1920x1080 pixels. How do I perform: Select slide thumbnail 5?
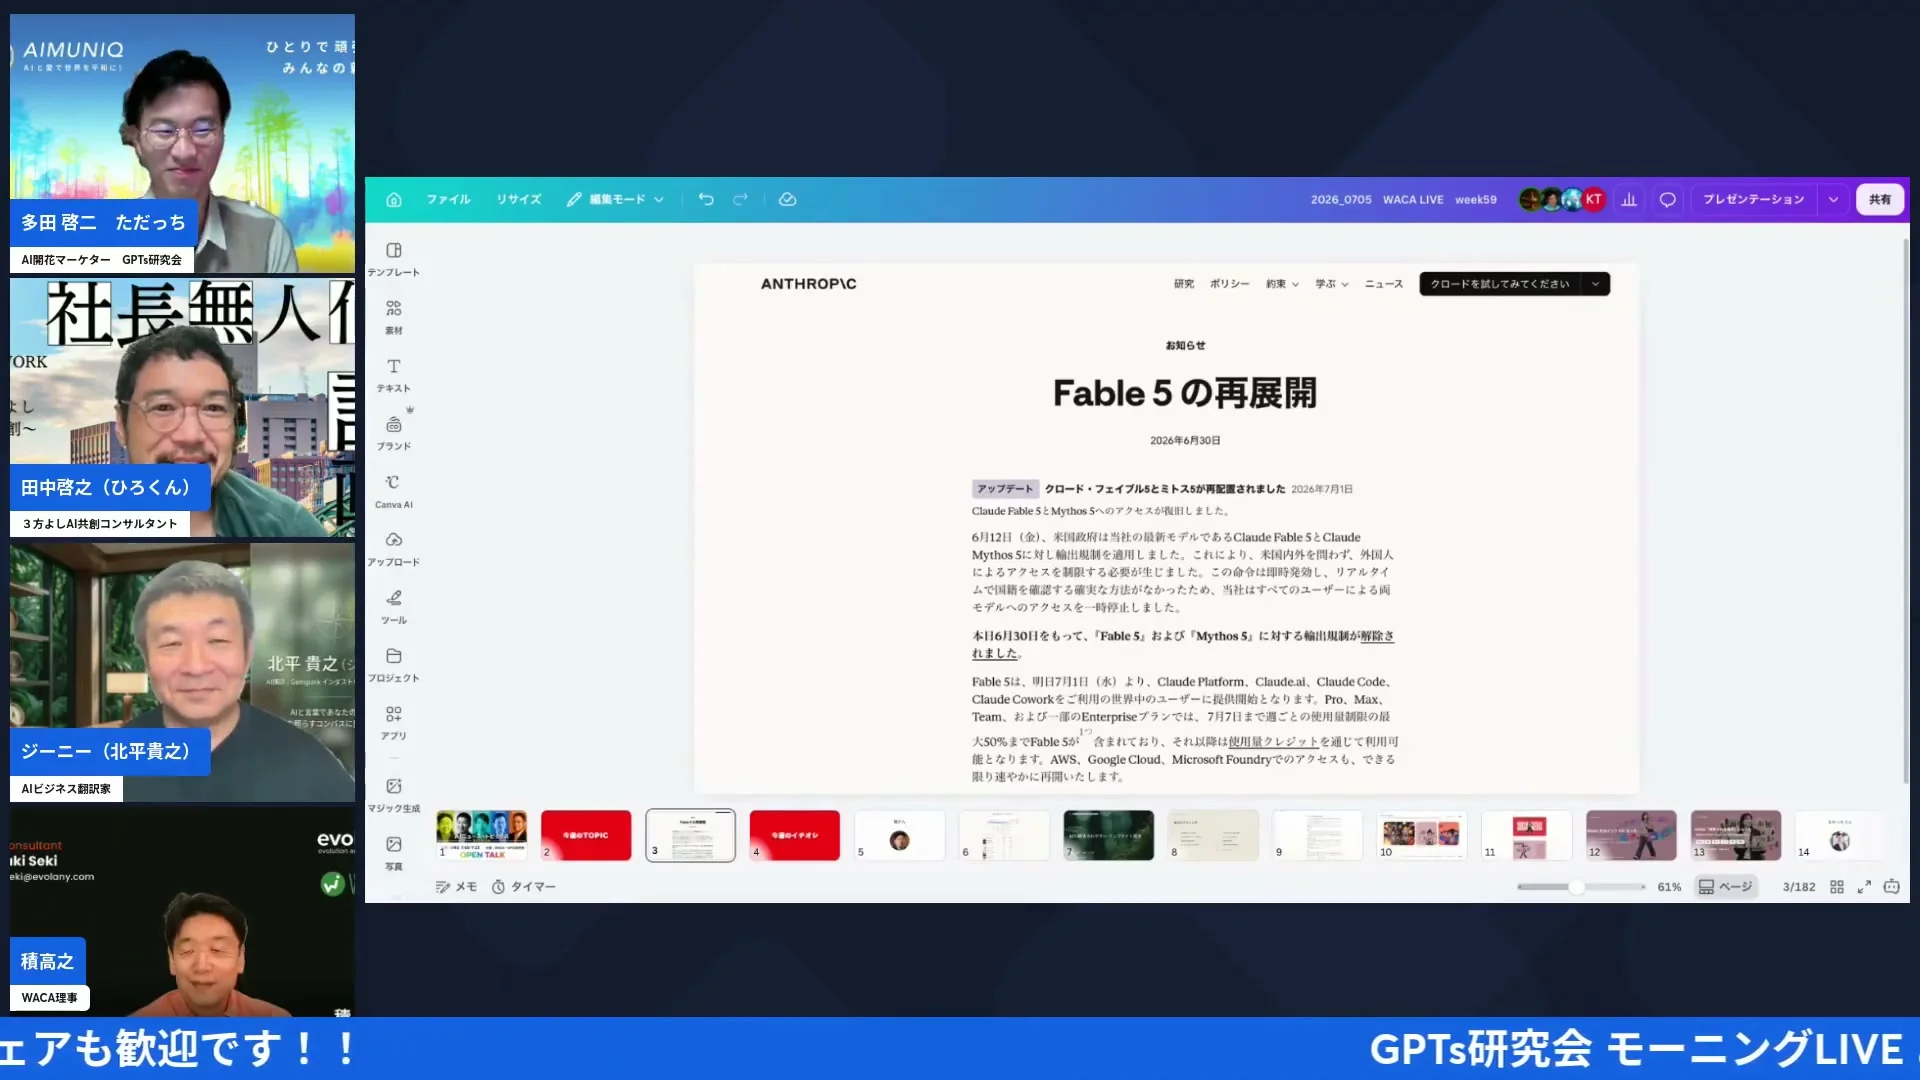(899, 835)
